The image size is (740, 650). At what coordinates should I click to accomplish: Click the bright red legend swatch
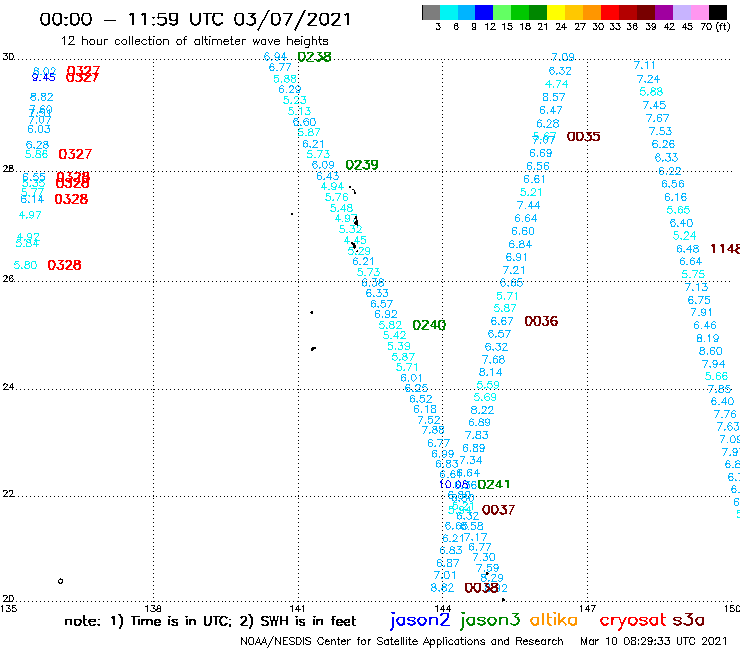click(x=610, y=12)
